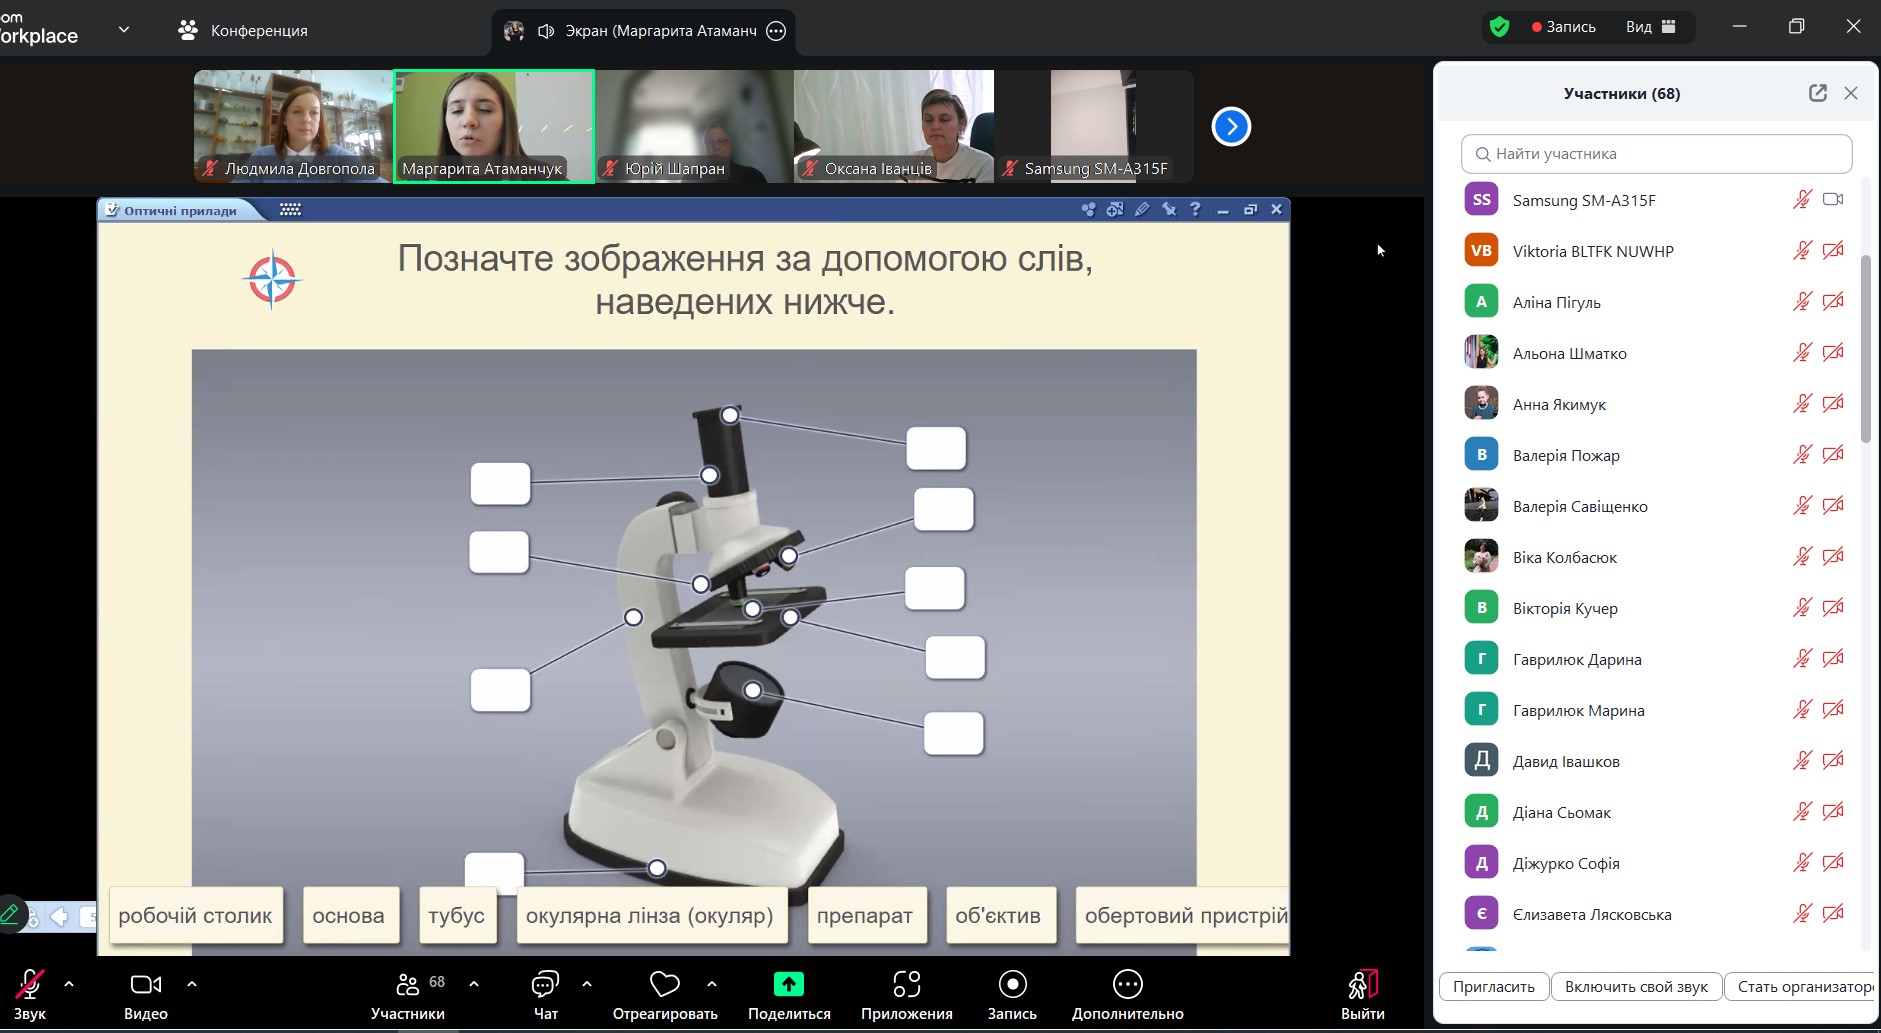
Task: Toggle the Video camera button
Action: point(146,985)
